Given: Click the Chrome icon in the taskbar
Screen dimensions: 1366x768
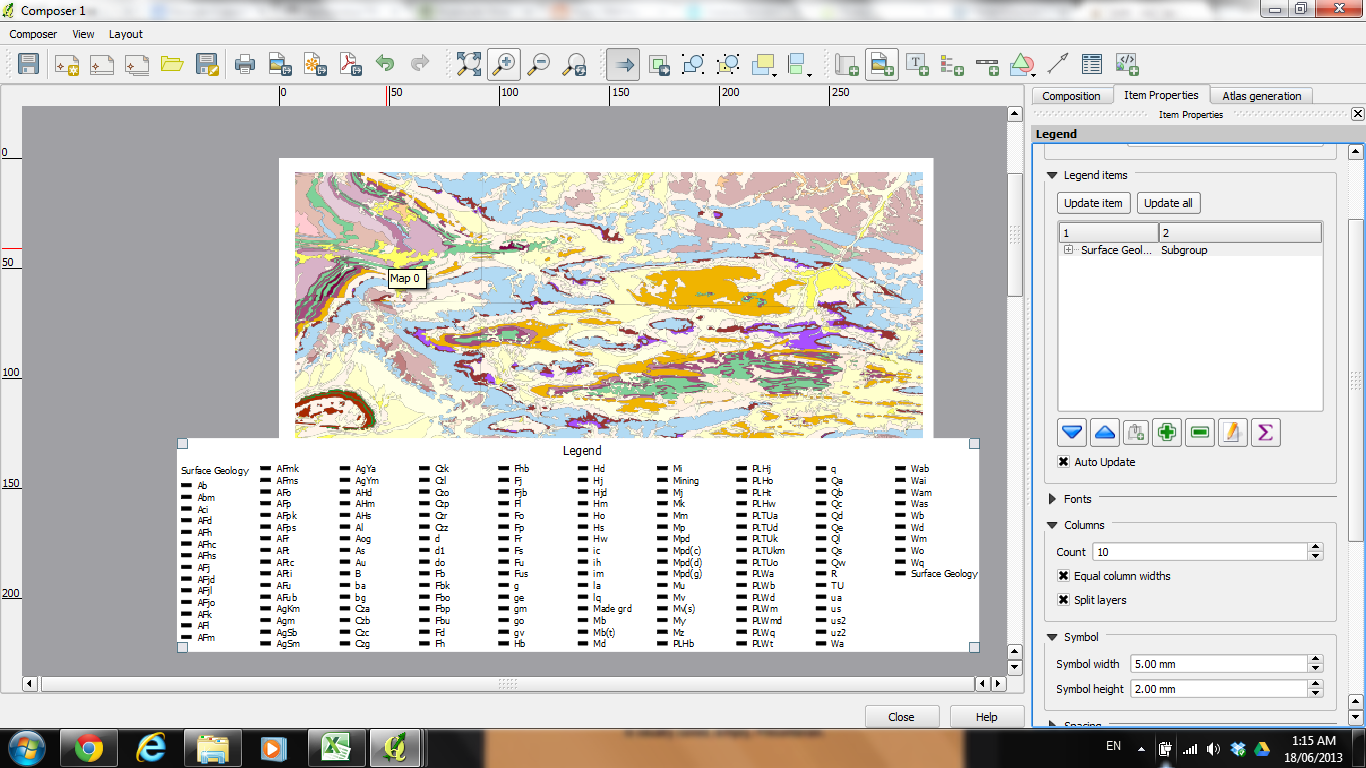Looking at the screenshot, I should pos(88,748).
